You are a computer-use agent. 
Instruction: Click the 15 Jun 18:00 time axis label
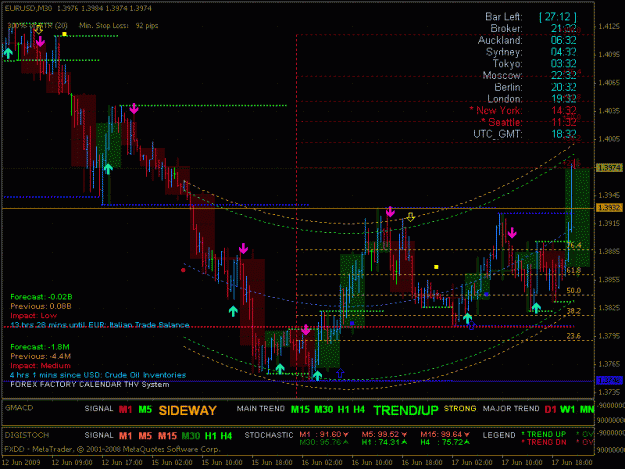(x=272, y=462)
